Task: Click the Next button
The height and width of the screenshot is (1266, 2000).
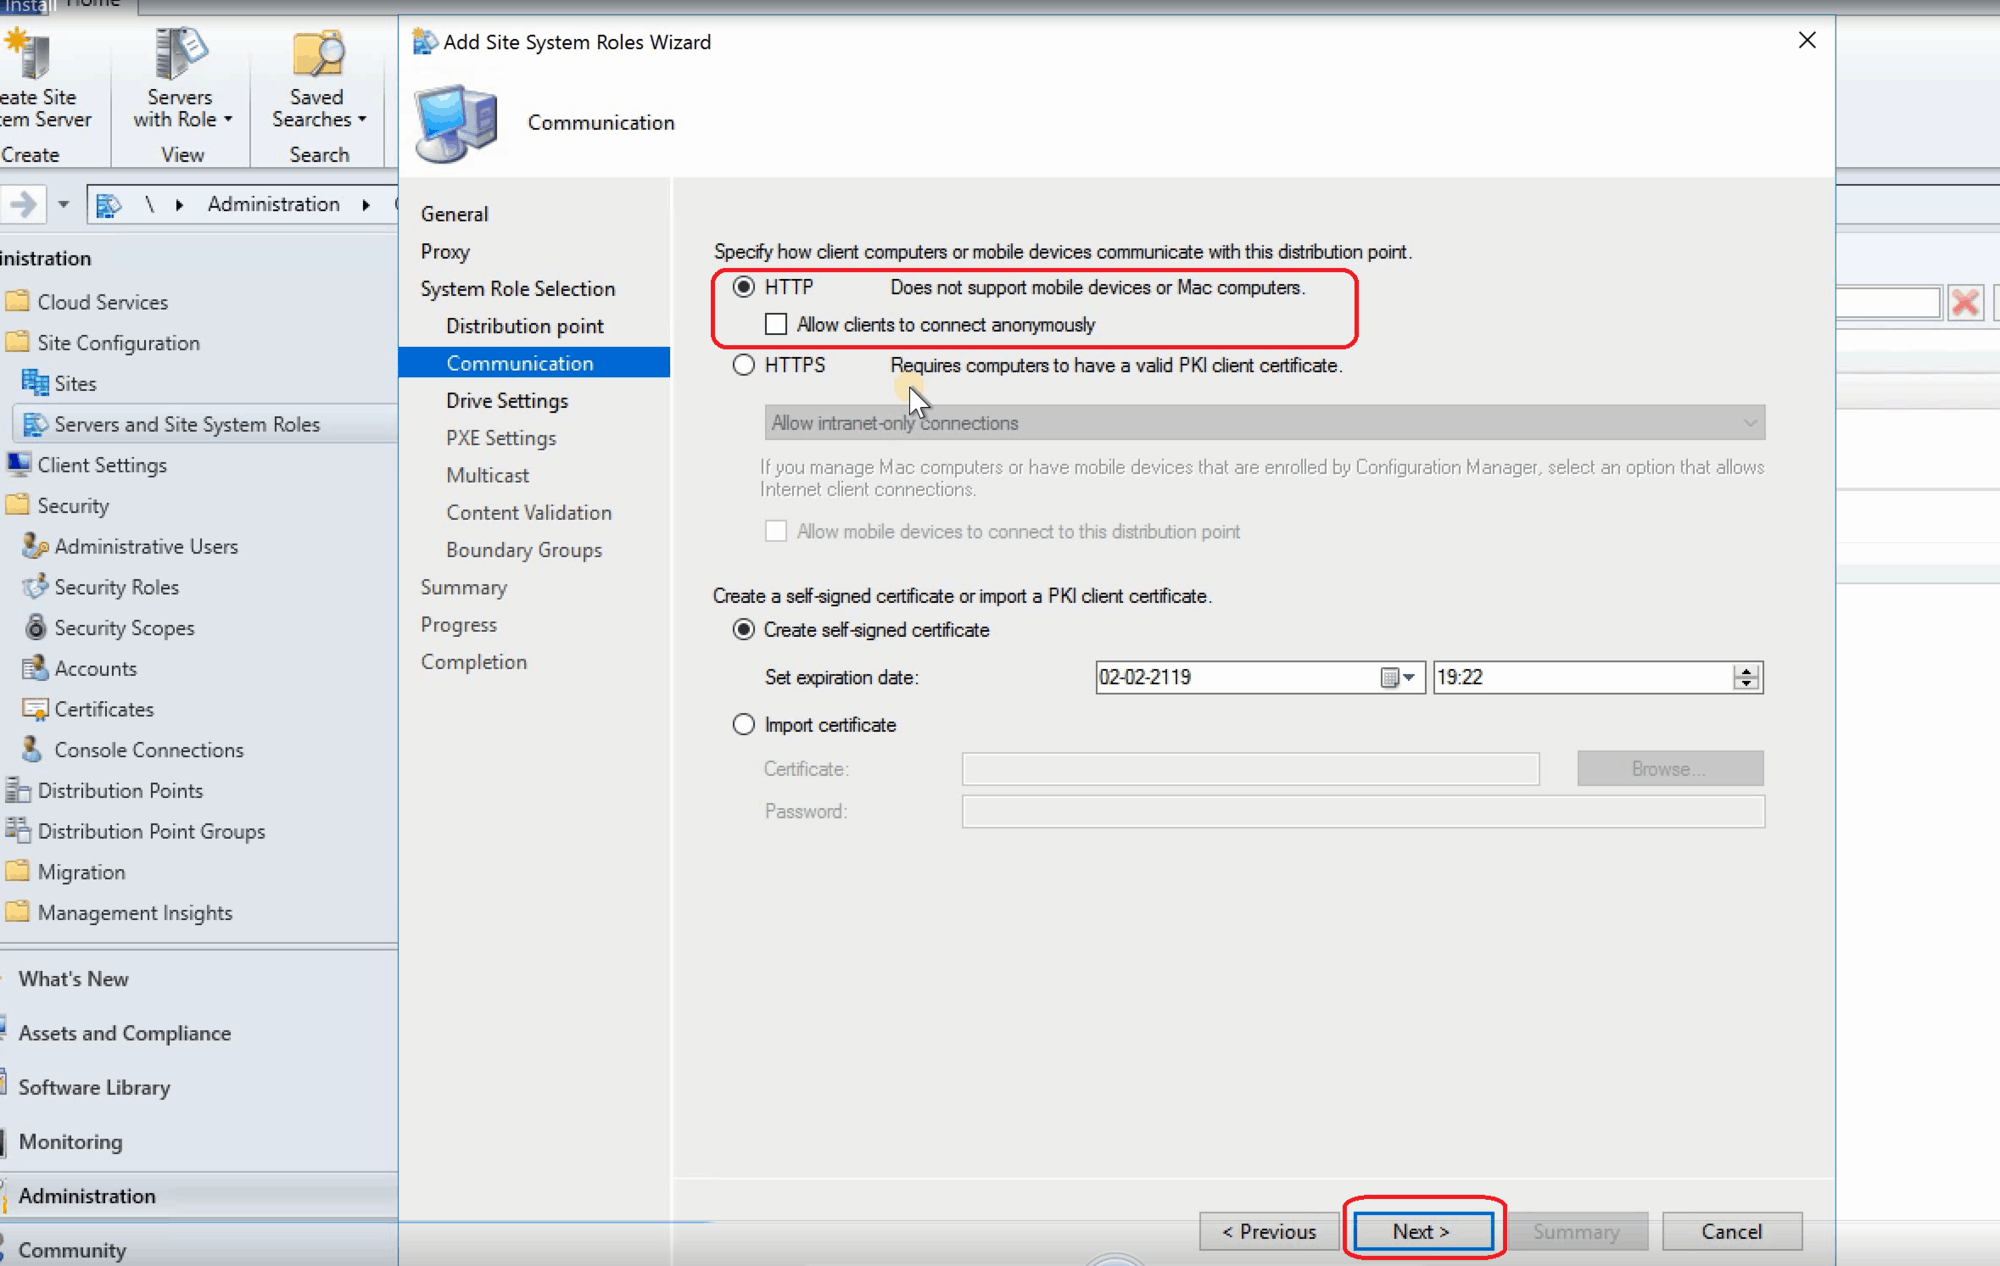Action: (1422, 1231)
